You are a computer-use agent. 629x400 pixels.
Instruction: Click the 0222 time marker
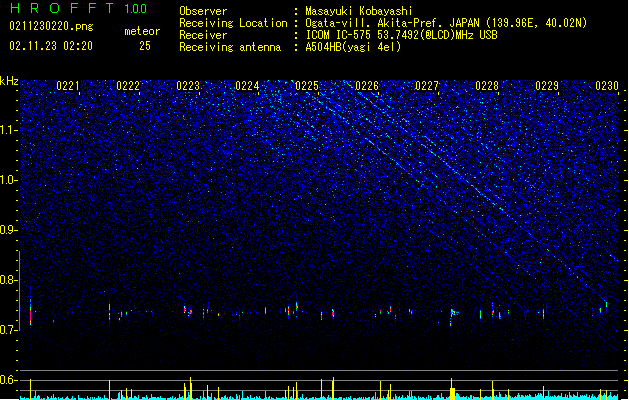[x=128, y=85]
